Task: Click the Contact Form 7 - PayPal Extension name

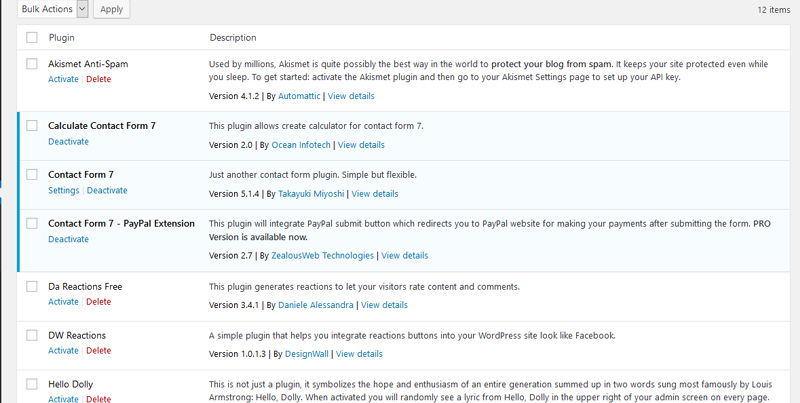Action: pos(121,224)
